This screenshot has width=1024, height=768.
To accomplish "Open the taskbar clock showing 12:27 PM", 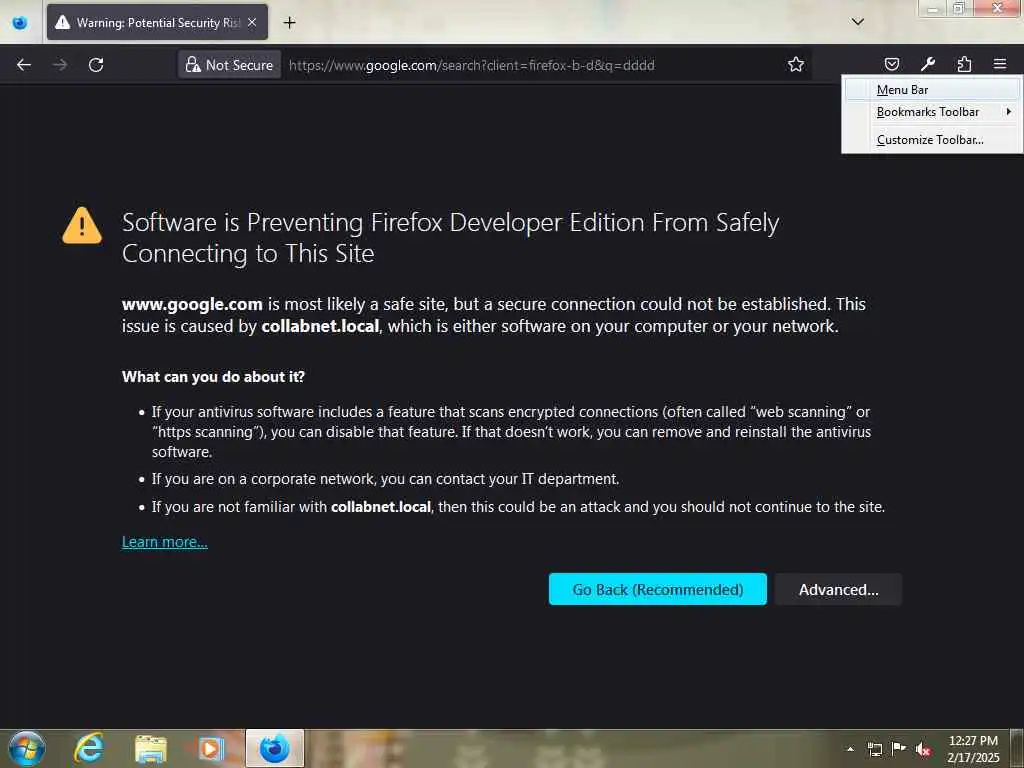I will tap(973, 749).
